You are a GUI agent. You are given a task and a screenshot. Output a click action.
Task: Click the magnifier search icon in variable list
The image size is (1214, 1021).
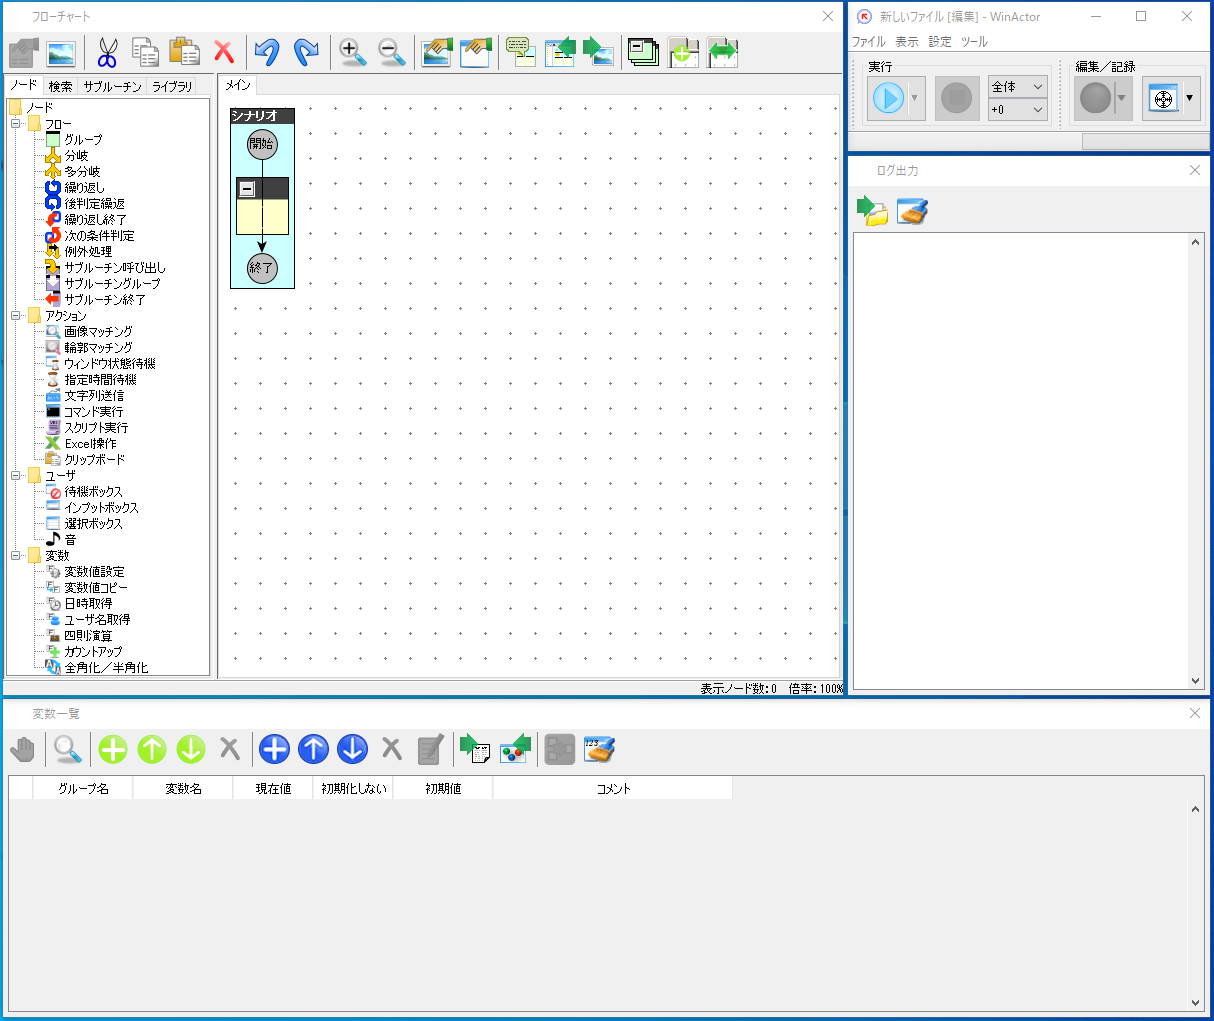coord(67,749)
